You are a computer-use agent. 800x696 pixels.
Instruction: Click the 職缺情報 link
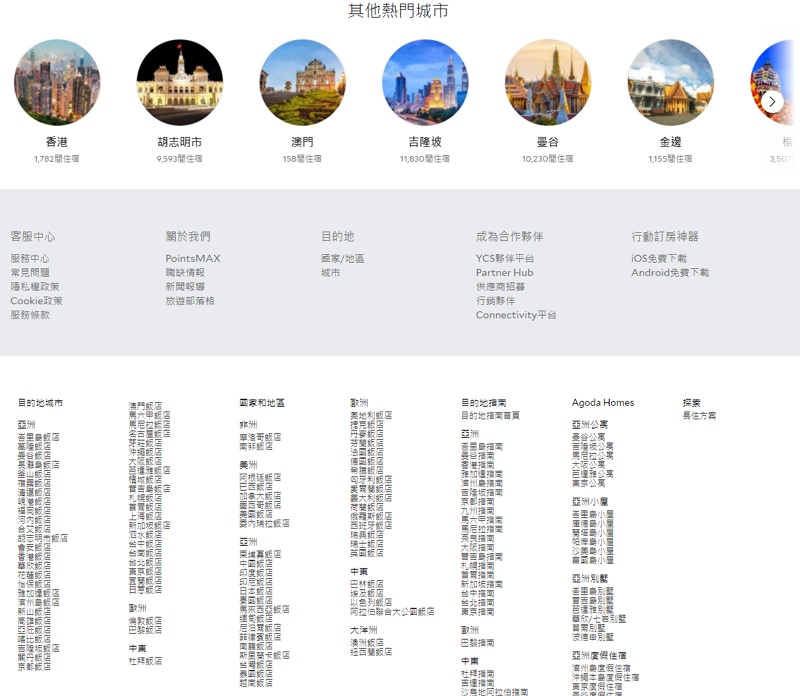click(x=185, y=272)
